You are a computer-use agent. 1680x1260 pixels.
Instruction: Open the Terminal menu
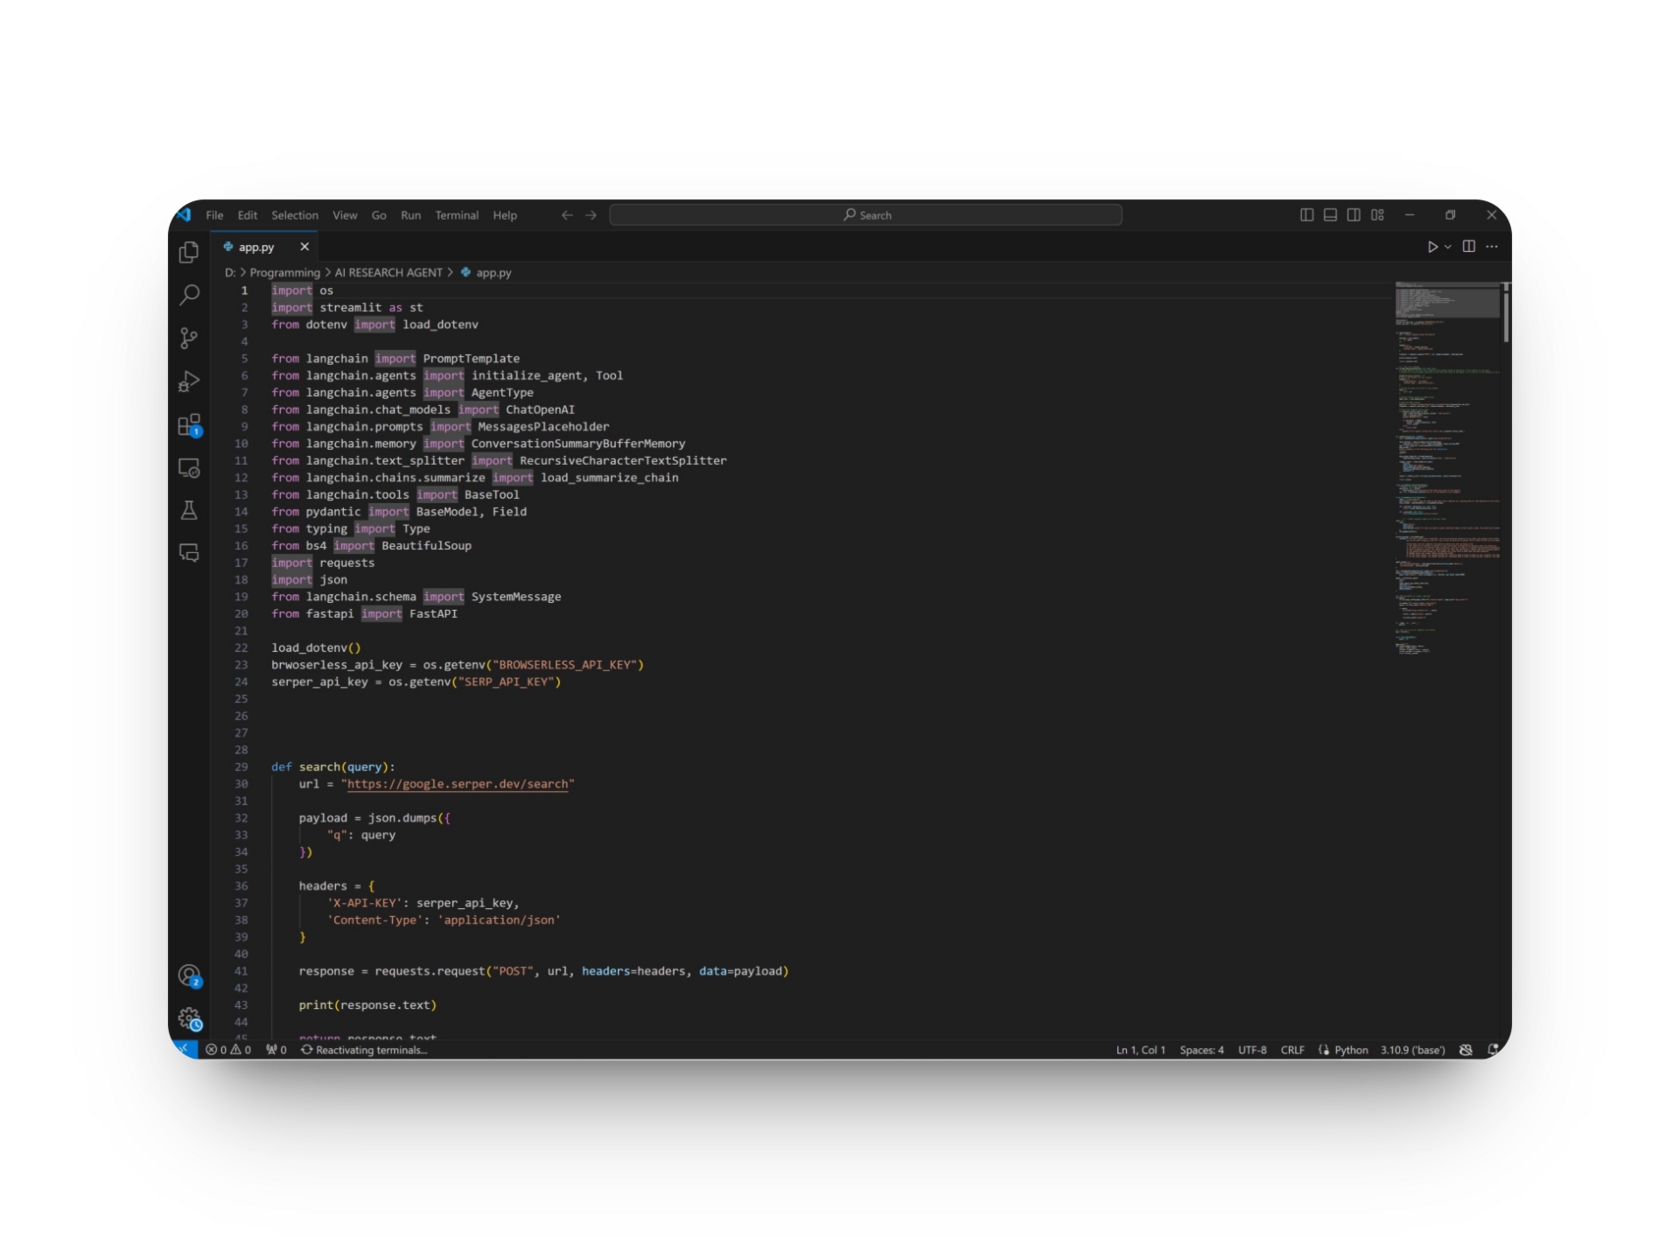pos(457,215)
